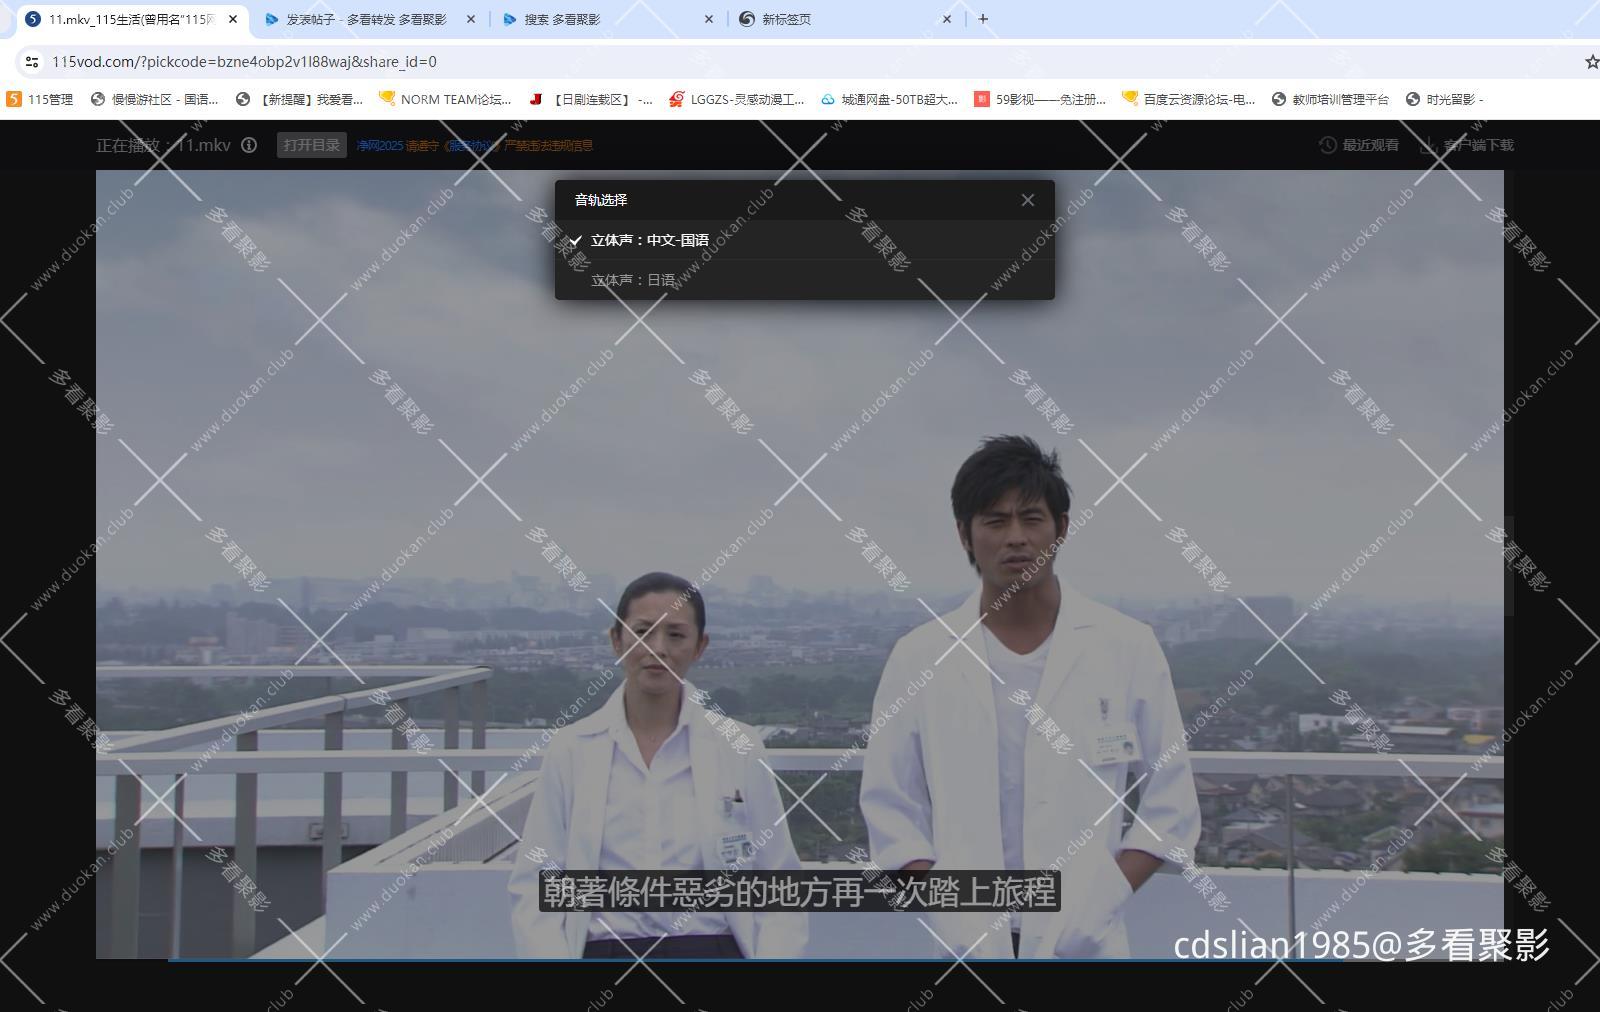Click the 客户端下载 download icon
The height and width of the screenshot is (1012, 1600).
coord(1428,144)
